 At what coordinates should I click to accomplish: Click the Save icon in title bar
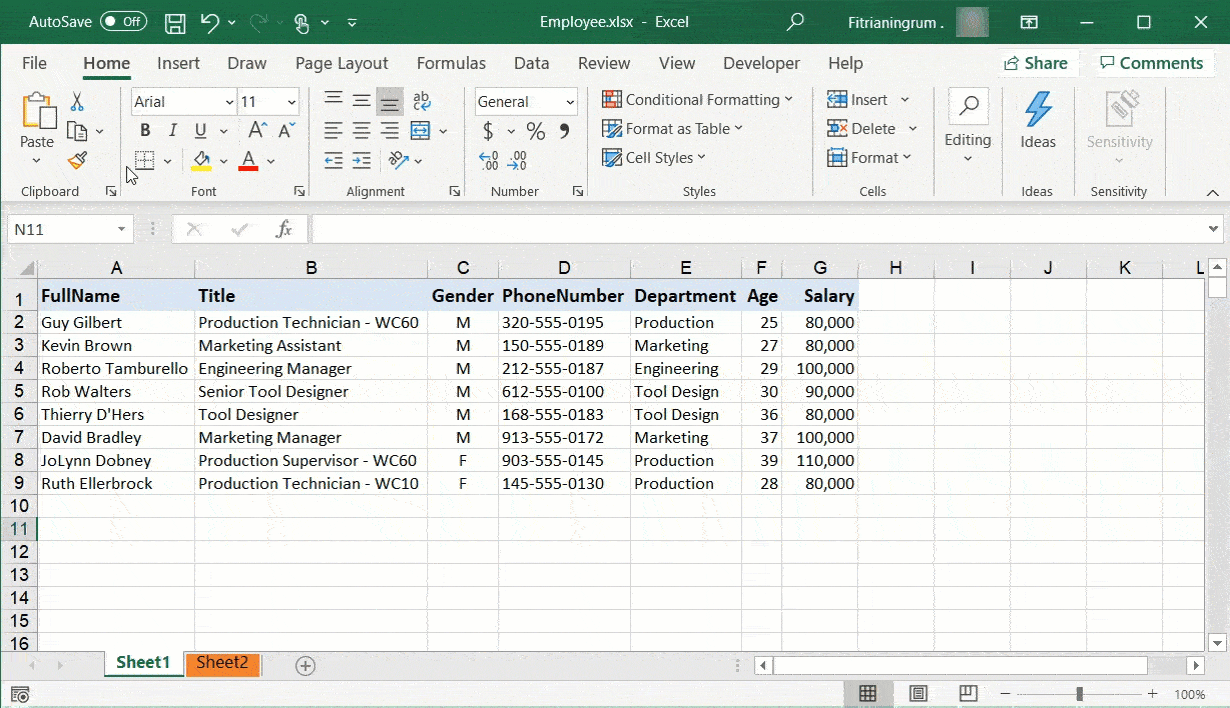[175, 22]
